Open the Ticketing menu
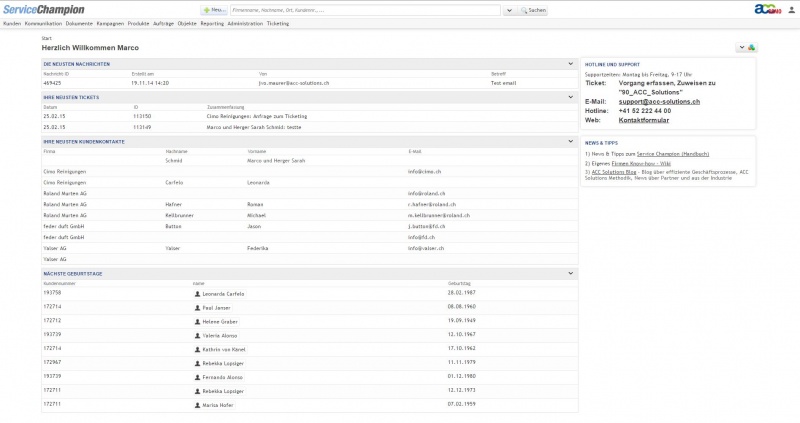The image size is (800, 423). (x=278, y=23)
